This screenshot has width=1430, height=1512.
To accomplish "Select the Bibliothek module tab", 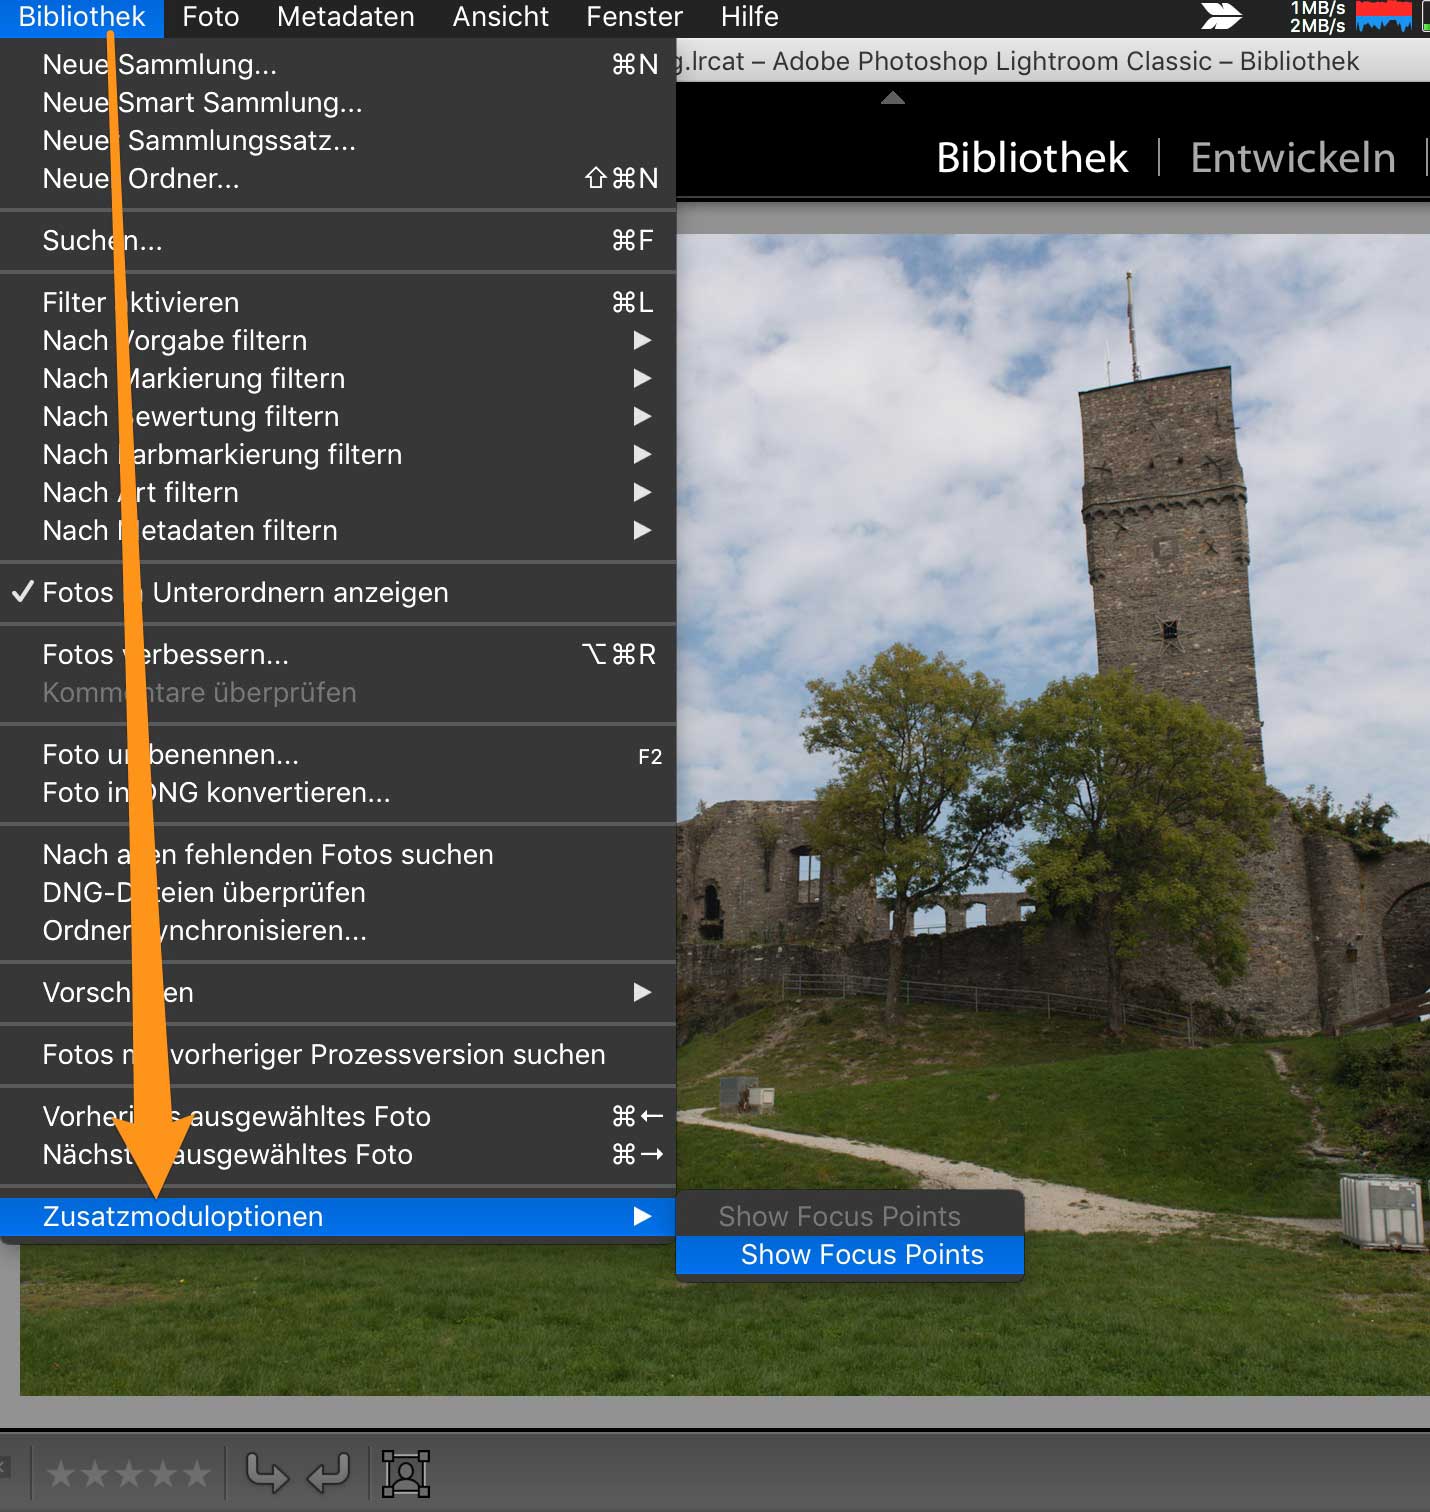I will (1031, 158).
